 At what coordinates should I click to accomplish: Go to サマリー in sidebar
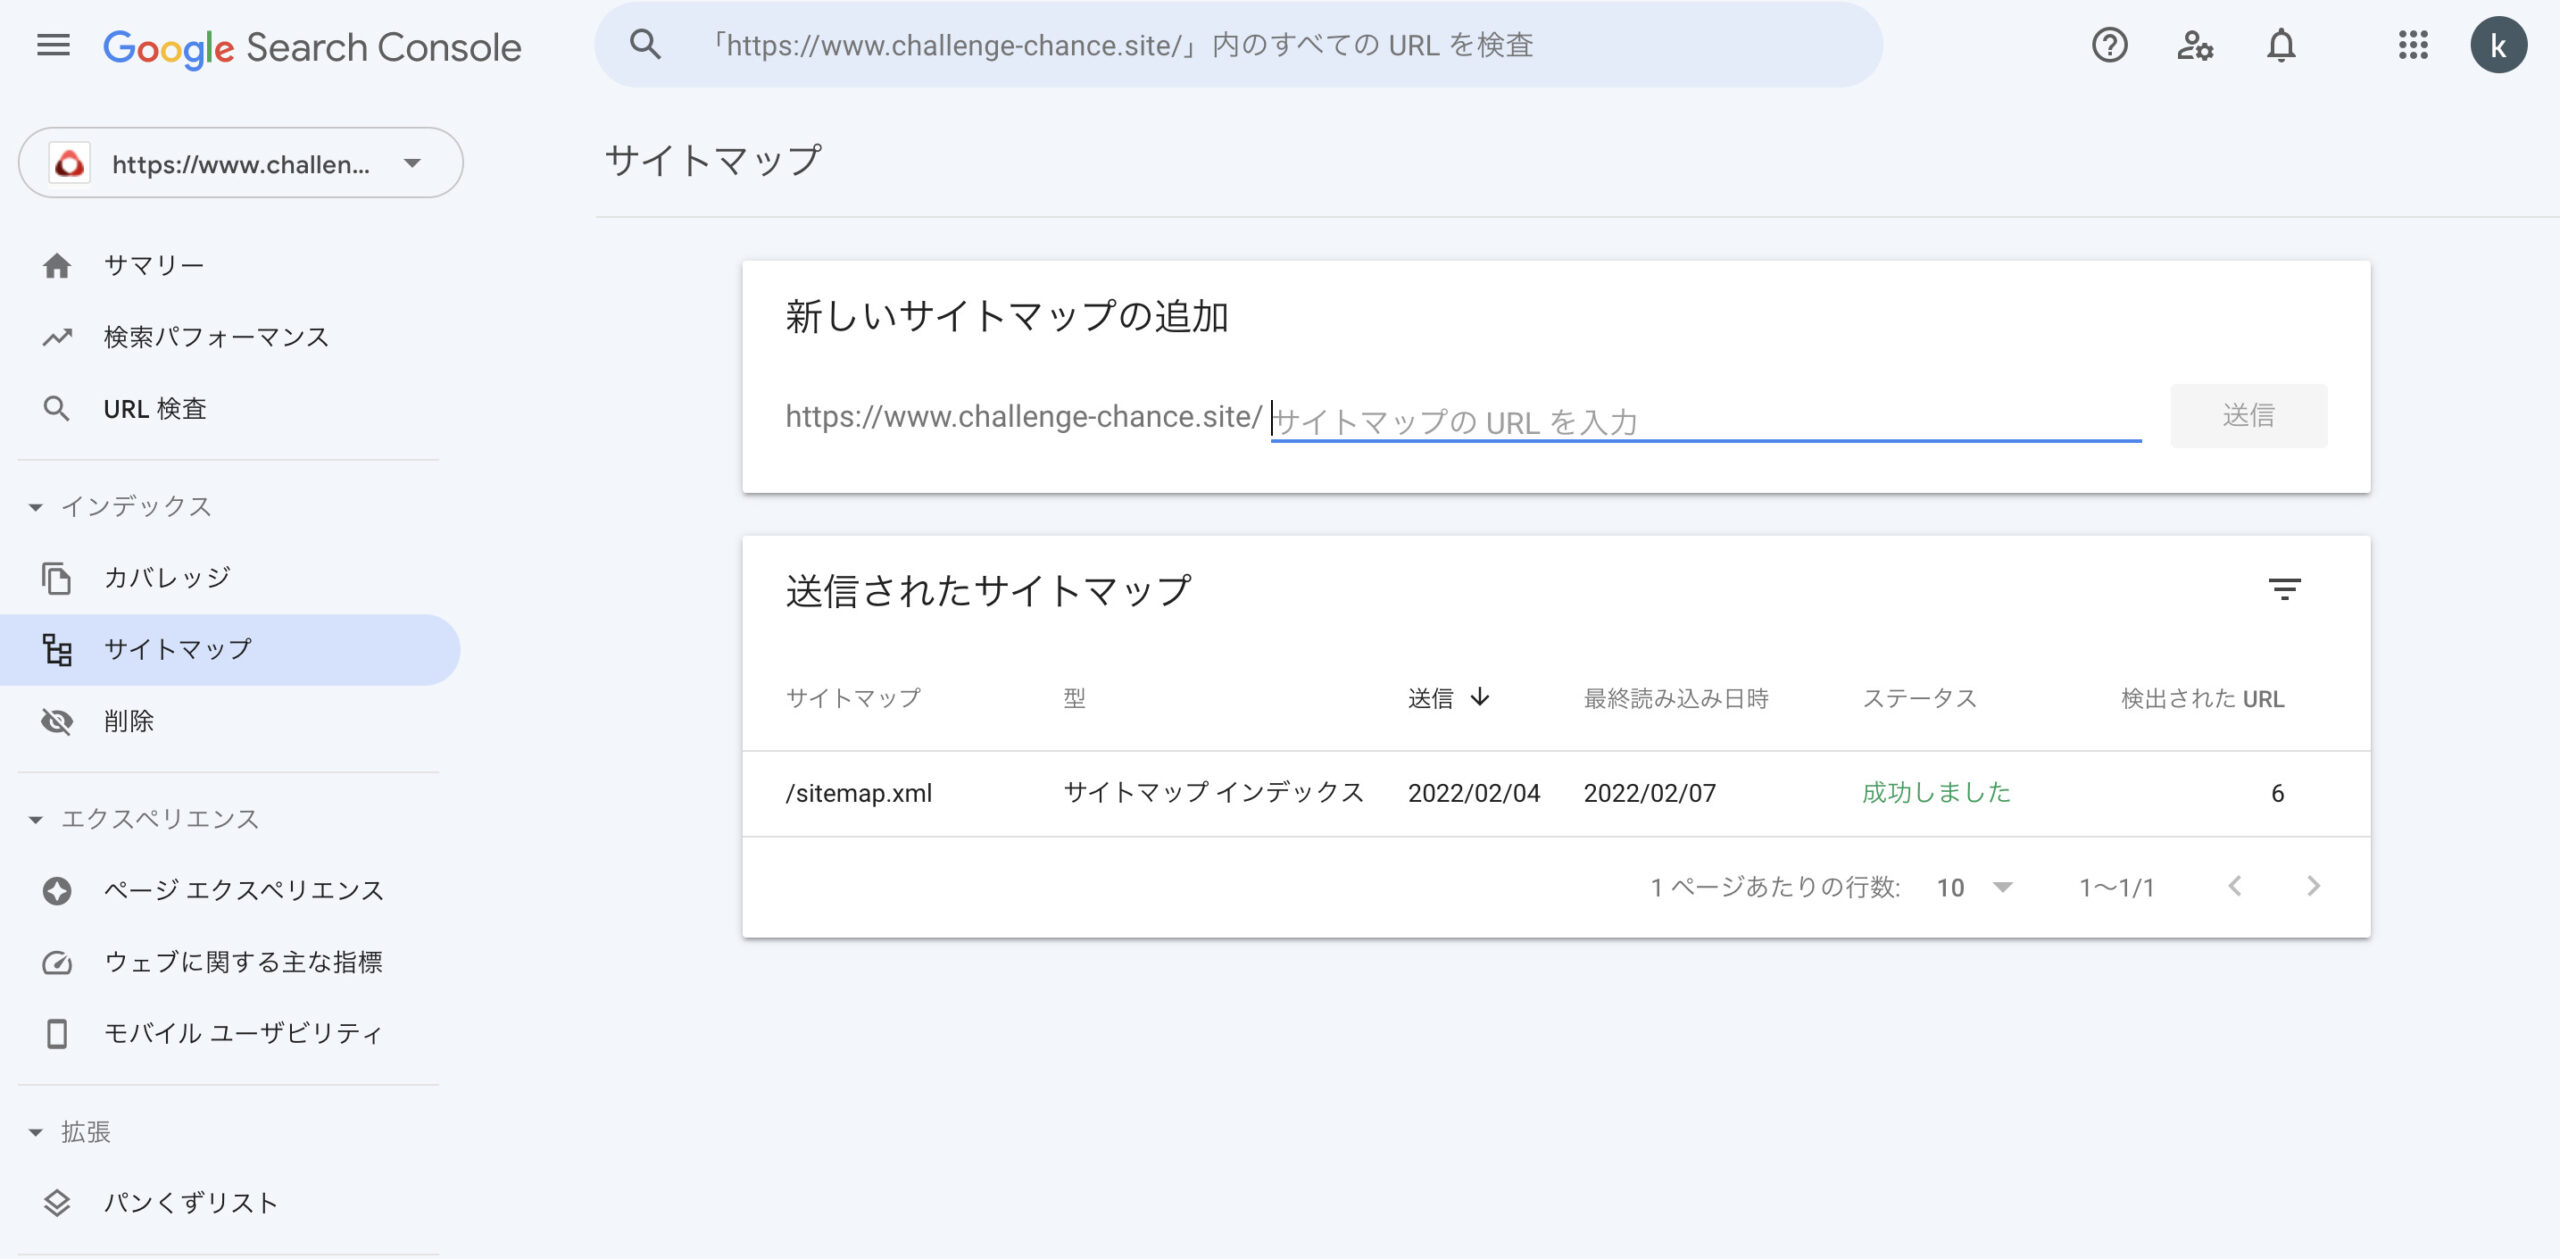(x=154, y=265)
